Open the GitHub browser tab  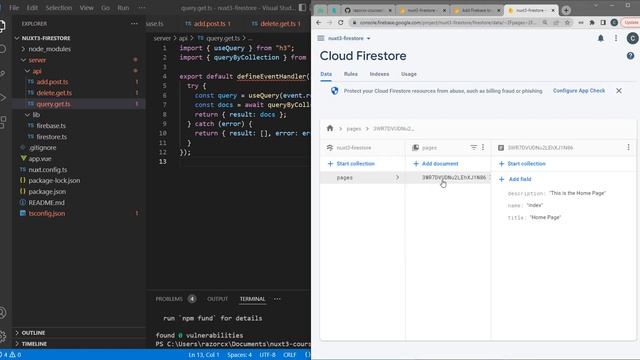click(368, 10)
